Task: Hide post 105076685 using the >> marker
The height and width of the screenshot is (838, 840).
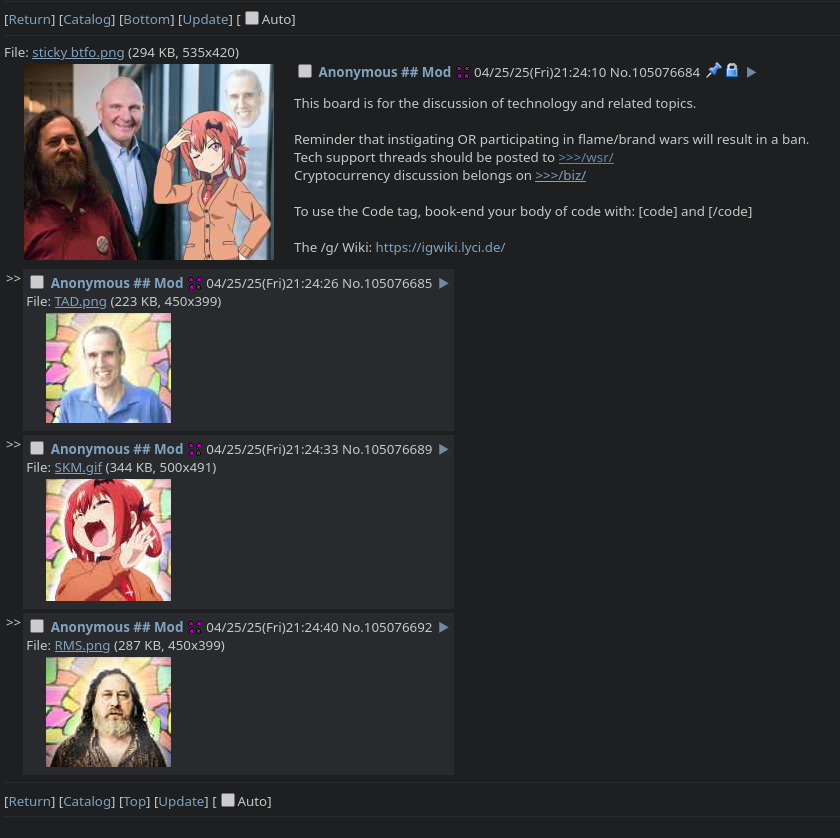Action: (x=13, y=279)
